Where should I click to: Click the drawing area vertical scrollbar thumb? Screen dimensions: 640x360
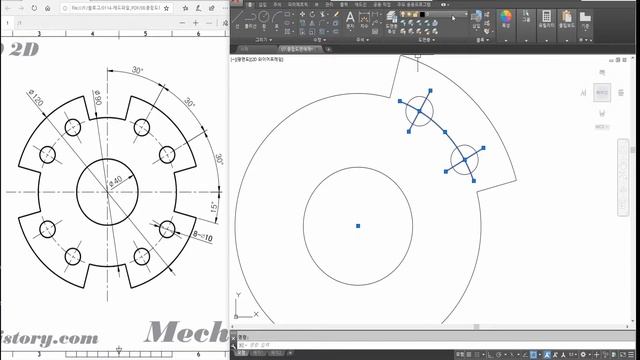633,150
